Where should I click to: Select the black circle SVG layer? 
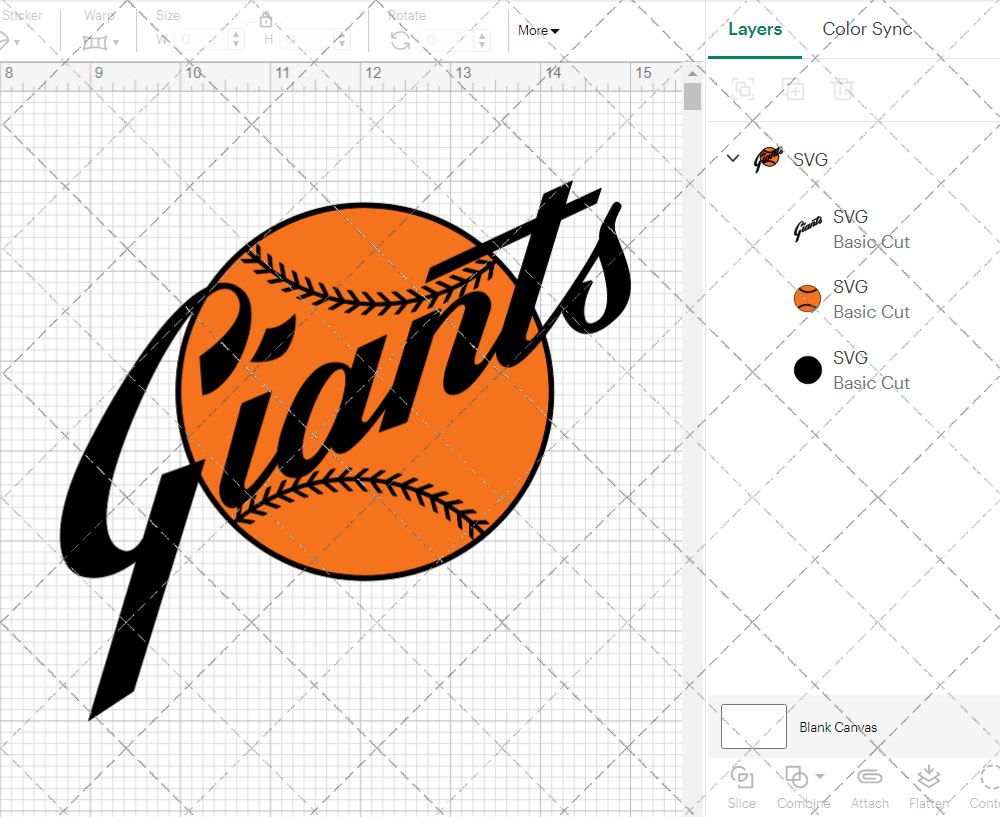(x=850, y=370)
